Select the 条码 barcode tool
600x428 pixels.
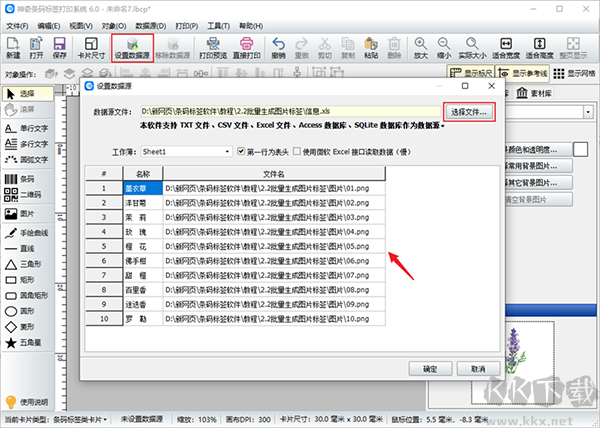19,179
